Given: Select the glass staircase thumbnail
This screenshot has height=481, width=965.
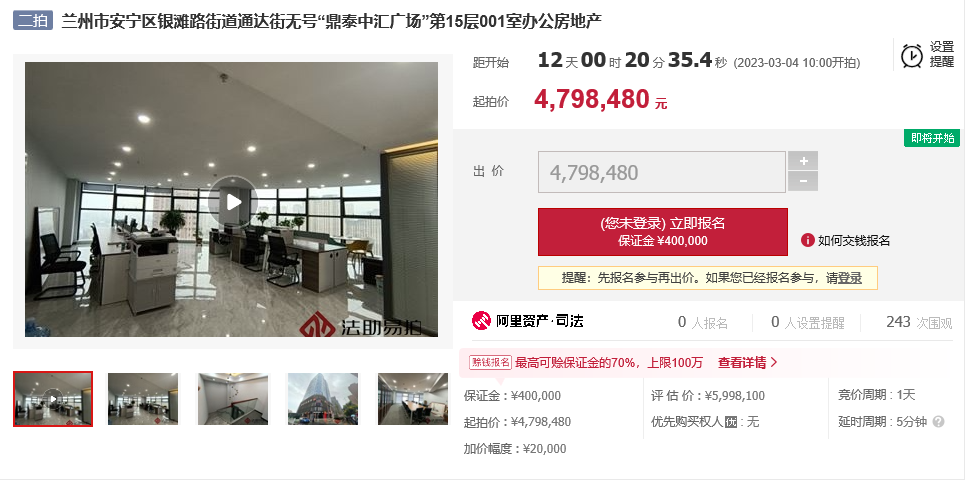Looking at the screenshot, I should click(233, 399).
